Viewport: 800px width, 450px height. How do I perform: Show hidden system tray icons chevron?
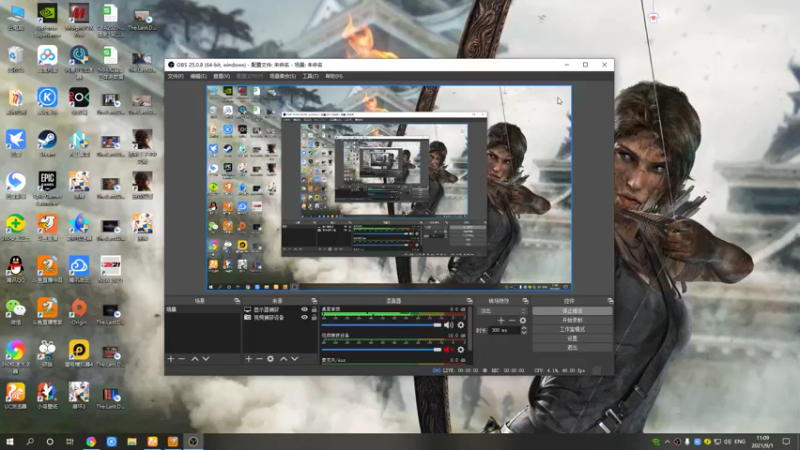(667, 441)
